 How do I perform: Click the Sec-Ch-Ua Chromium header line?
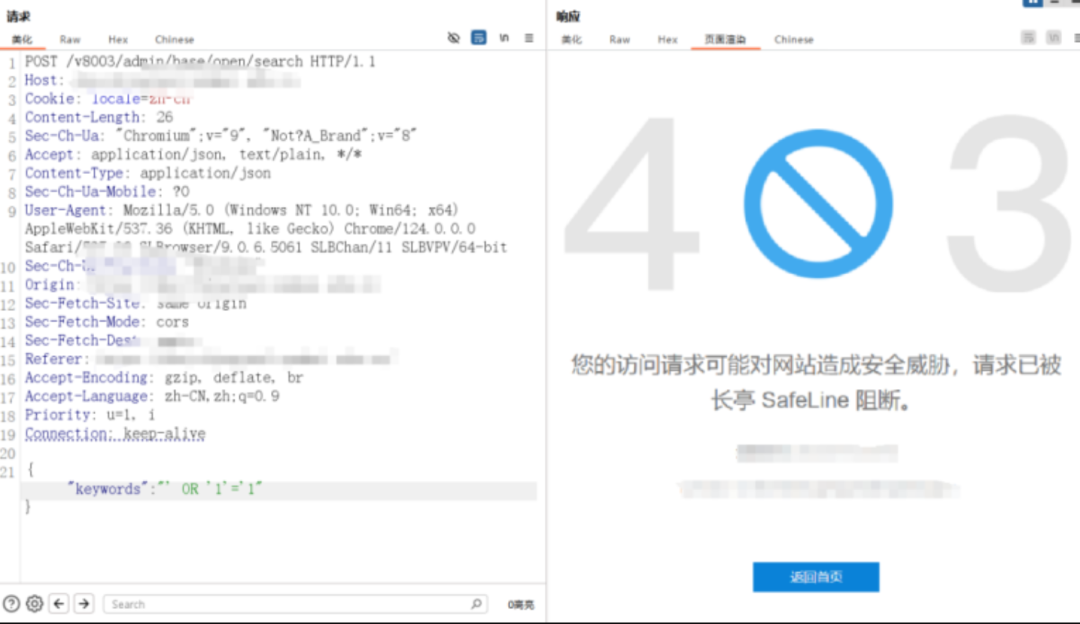pos(221,136)
